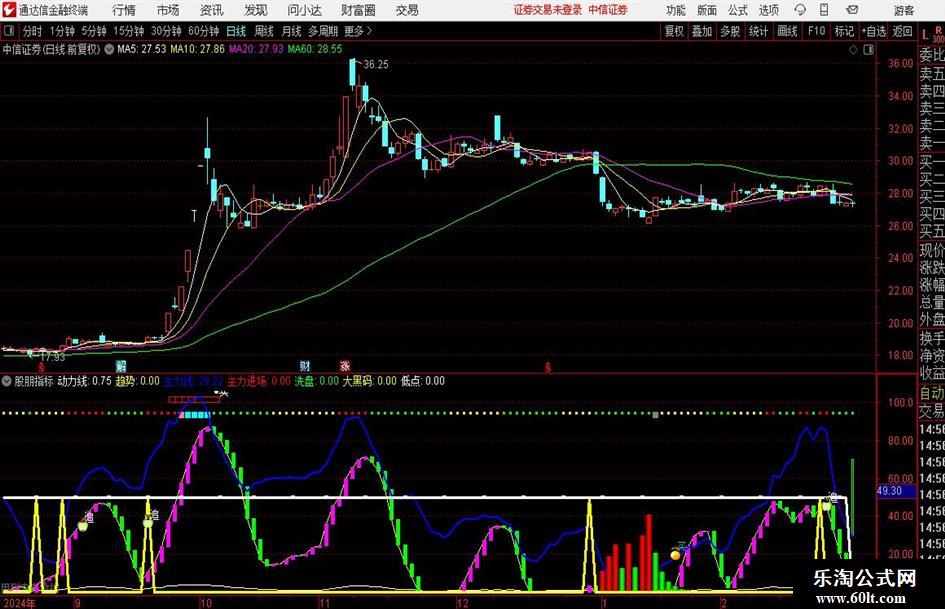Click the 17.93 low price label
This screenshot has height=609, width=945.
point(52,357)
